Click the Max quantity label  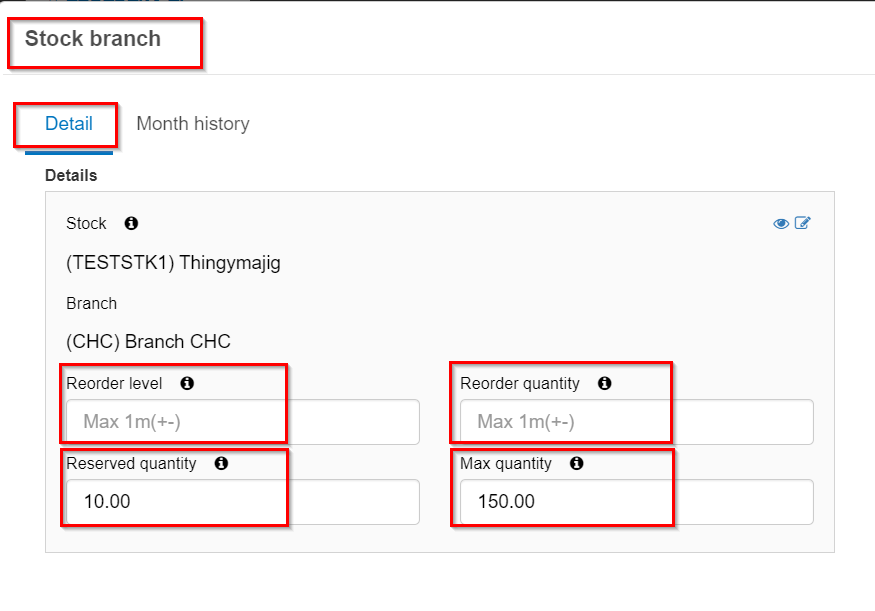pyautogui.click(x=506, y=463)
